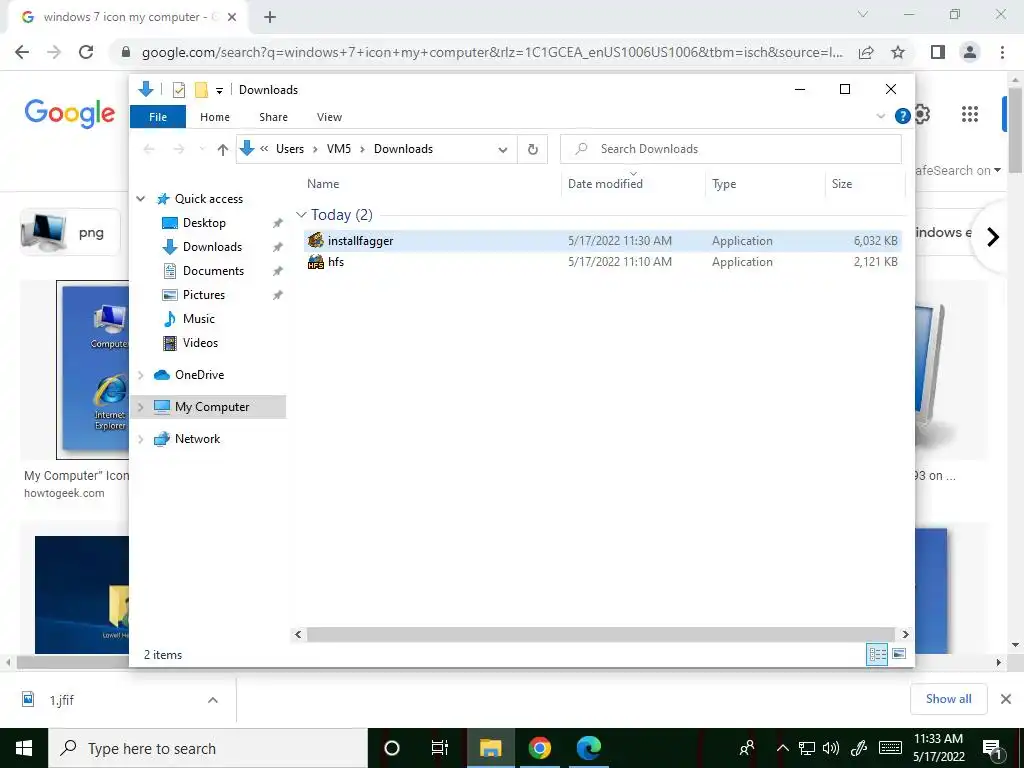The height and width of the screenshot is (768, 1024).
Task: Open a new Chrome tab
Action: 270,17
